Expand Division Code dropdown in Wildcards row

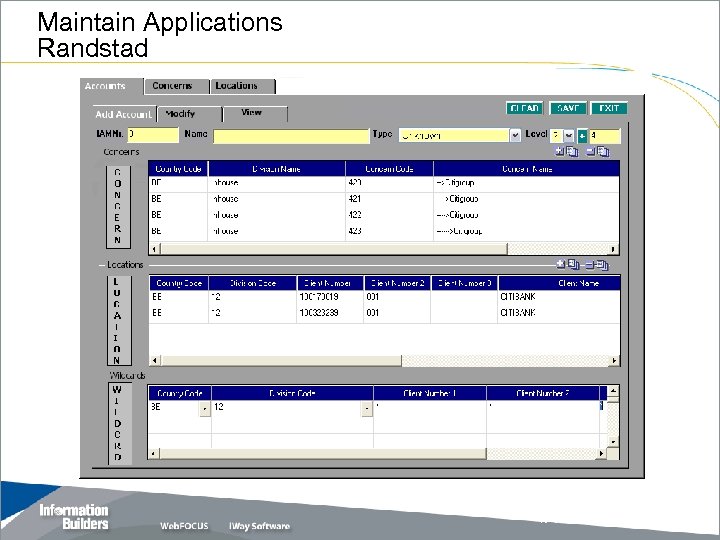click(366, 408)
